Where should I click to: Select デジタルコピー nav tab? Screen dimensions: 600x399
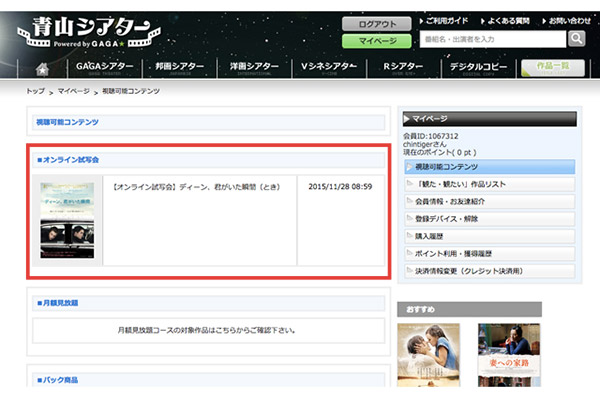pyautogui.click(x=478, y=68)
